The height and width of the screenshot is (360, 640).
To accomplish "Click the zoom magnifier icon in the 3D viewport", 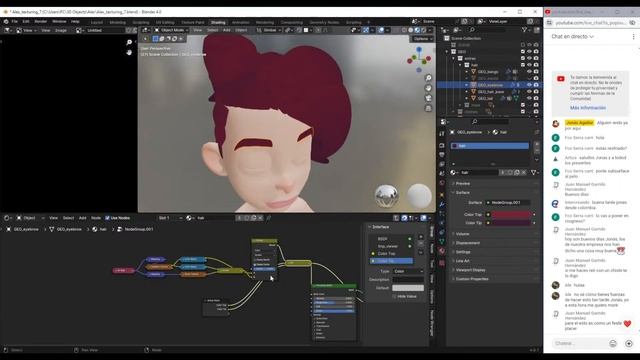I will [428, 78].
